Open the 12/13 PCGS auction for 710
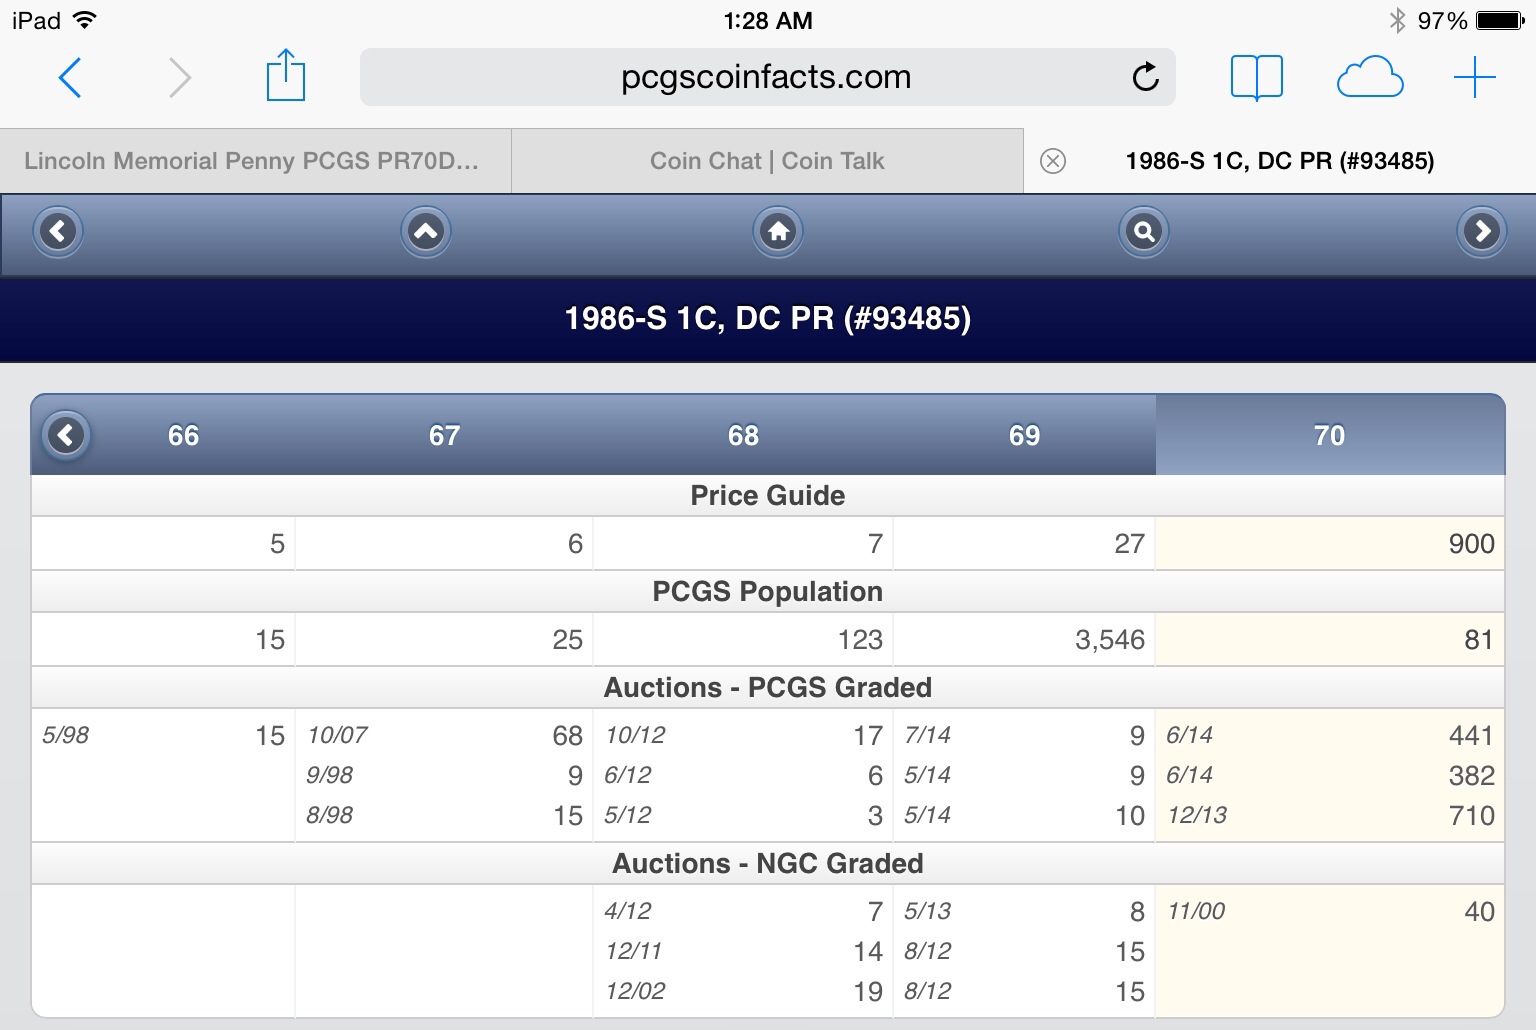The height and width of the screenshot is (1030, 1536). 1329,815
